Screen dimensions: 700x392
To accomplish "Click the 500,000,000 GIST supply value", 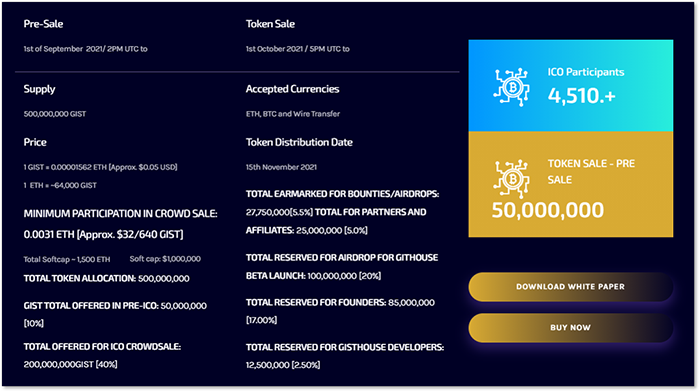I will 55,114.
